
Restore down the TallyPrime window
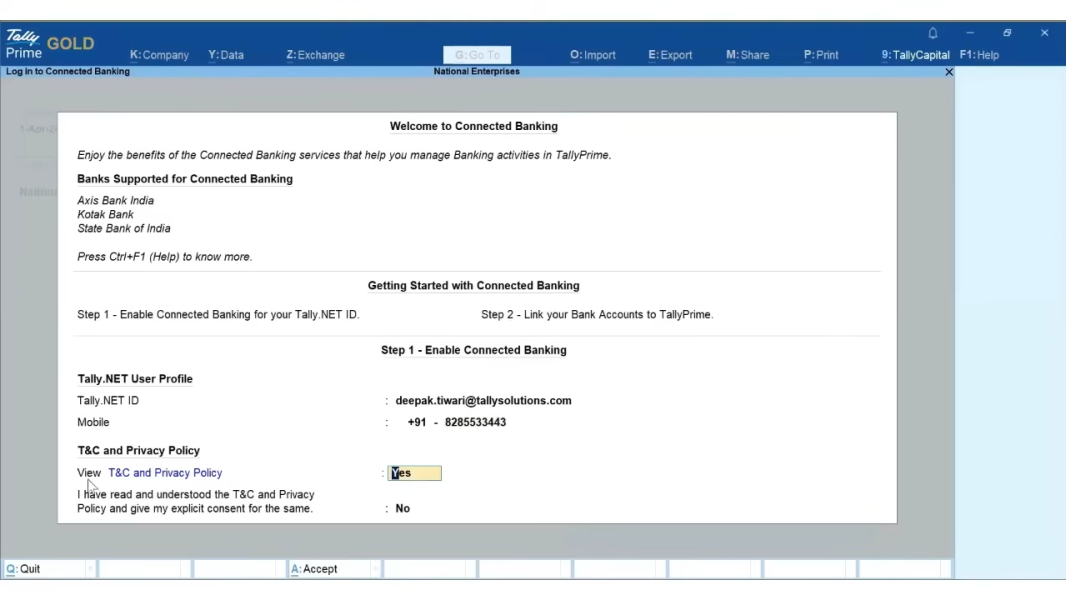(1008, 33)
